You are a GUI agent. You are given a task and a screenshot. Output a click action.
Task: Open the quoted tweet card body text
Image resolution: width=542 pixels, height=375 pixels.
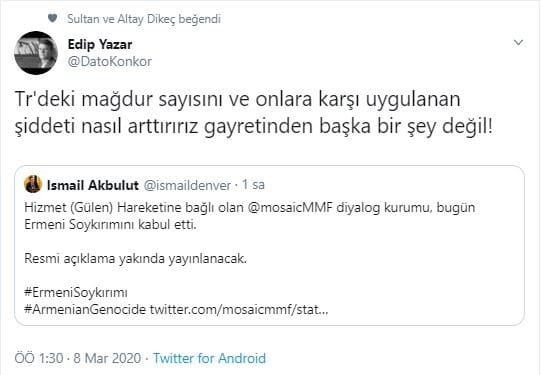coord(250,258)
